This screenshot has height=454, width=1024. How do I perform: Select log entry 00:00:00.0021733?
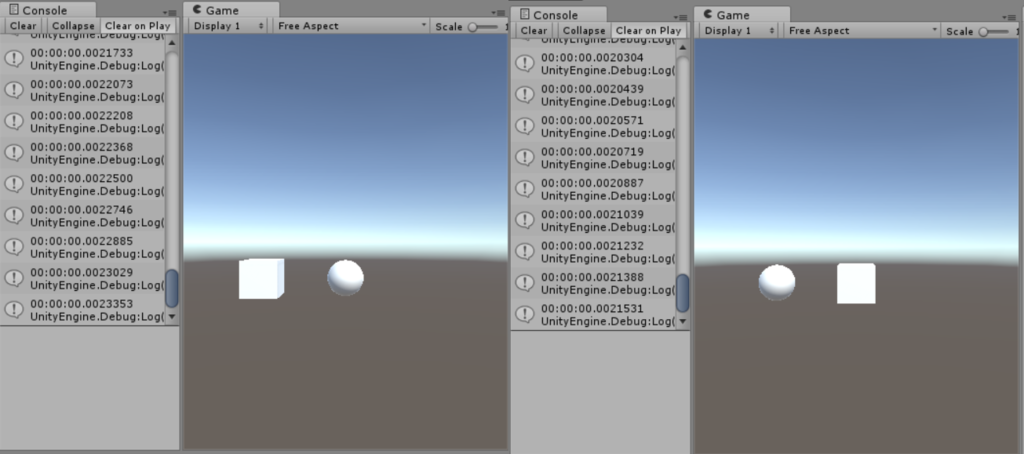[x=83, y=59]
